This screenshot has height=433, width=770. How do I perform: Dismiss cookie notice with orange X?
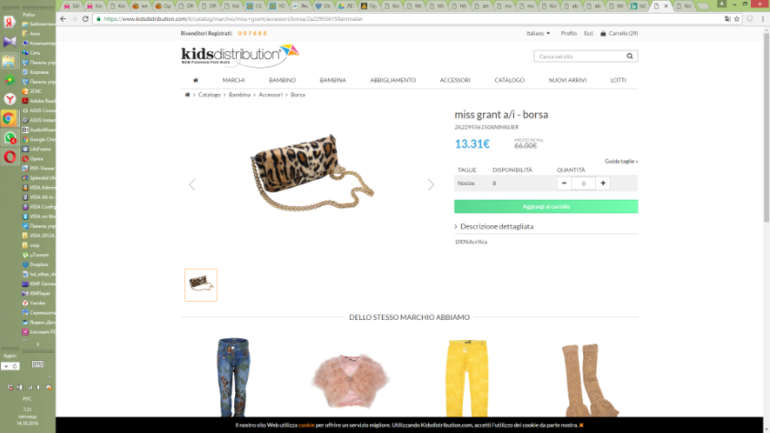click(x=581, y=425)
